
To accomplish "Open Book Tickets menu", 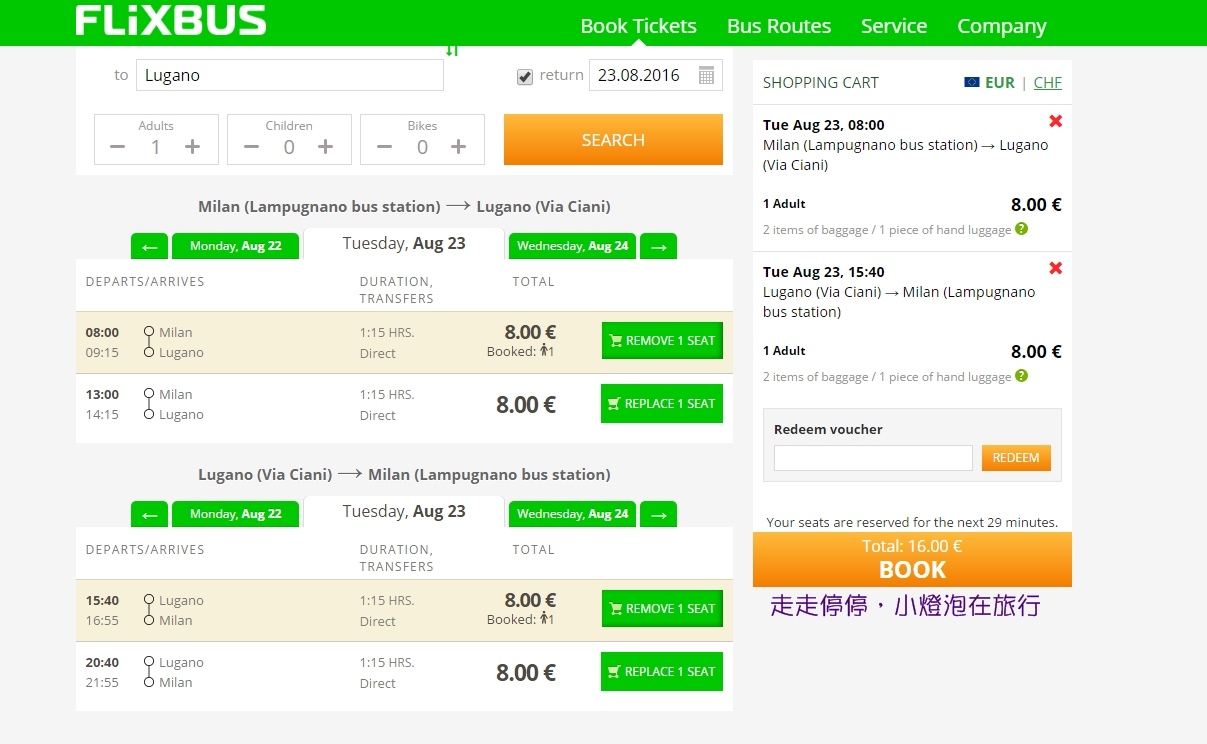I will [639, 26].
